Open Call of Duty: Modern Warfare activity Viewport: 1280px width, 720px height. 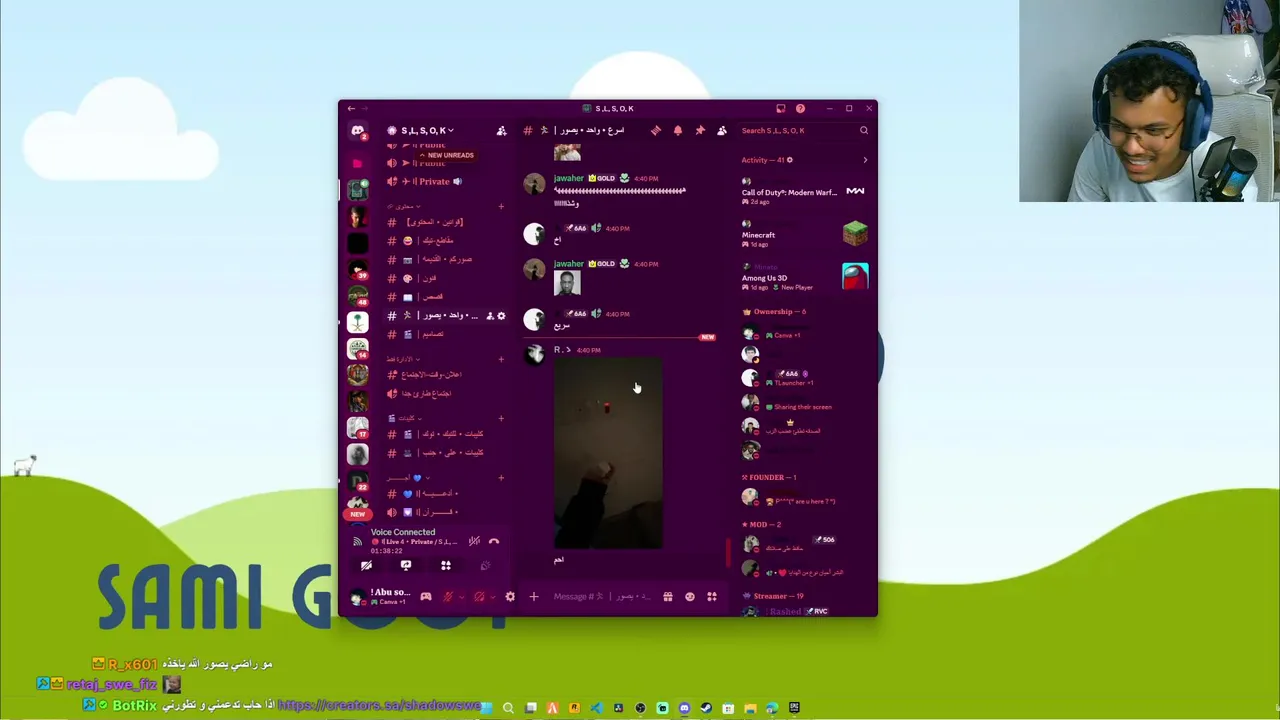(804, 191)
